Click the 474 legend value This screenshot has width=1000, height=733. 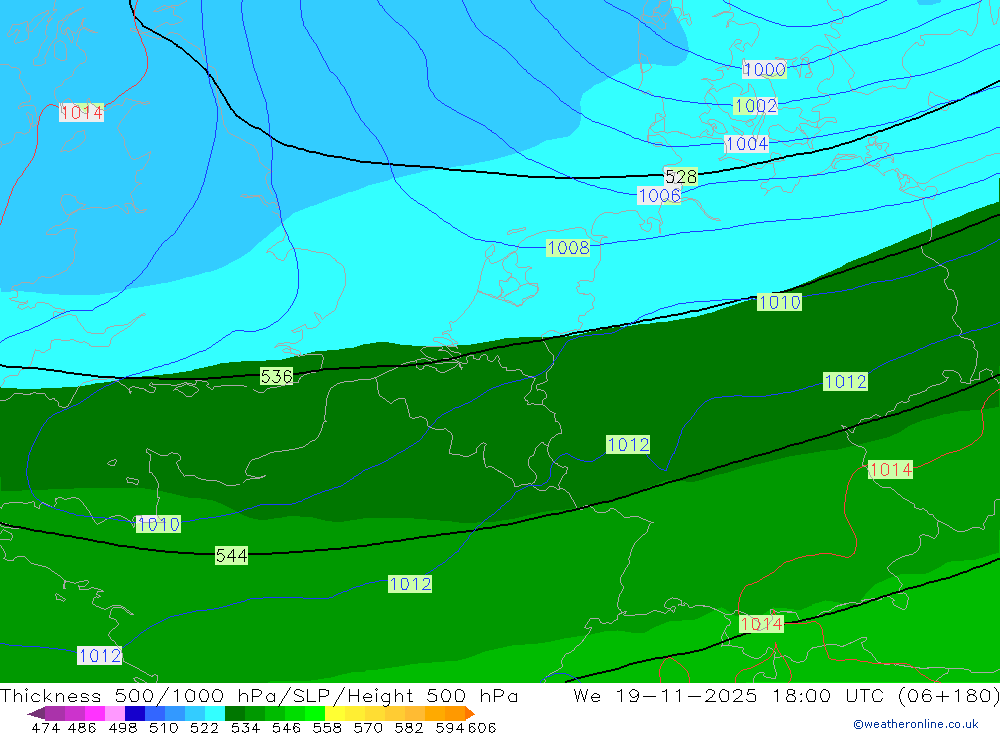click(45, 727)
